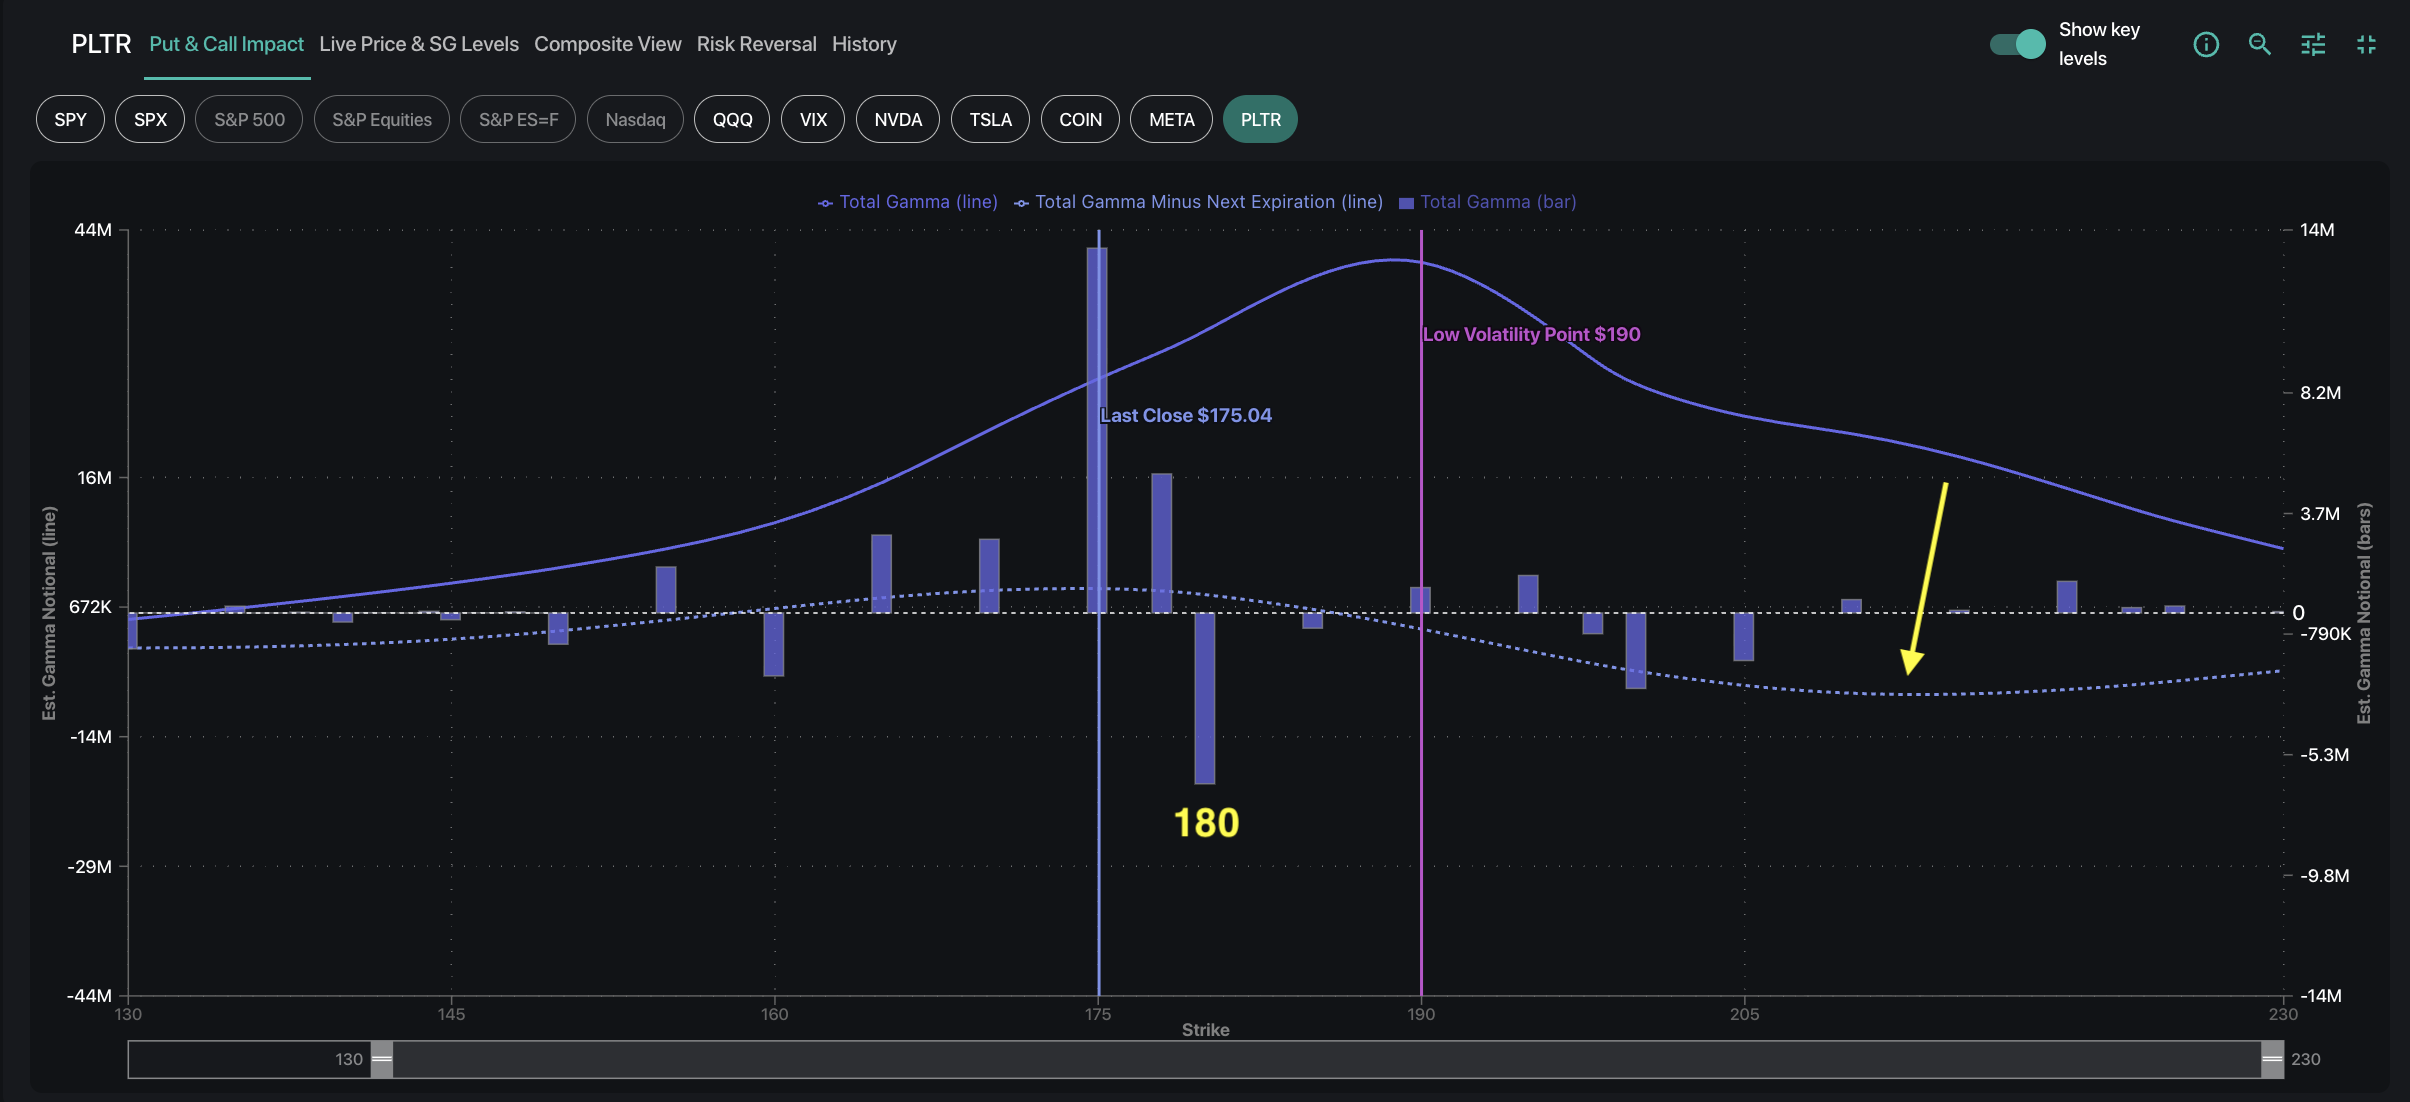
Task: Open the Risk Reversal tab
Action: [x=756, y=44]
